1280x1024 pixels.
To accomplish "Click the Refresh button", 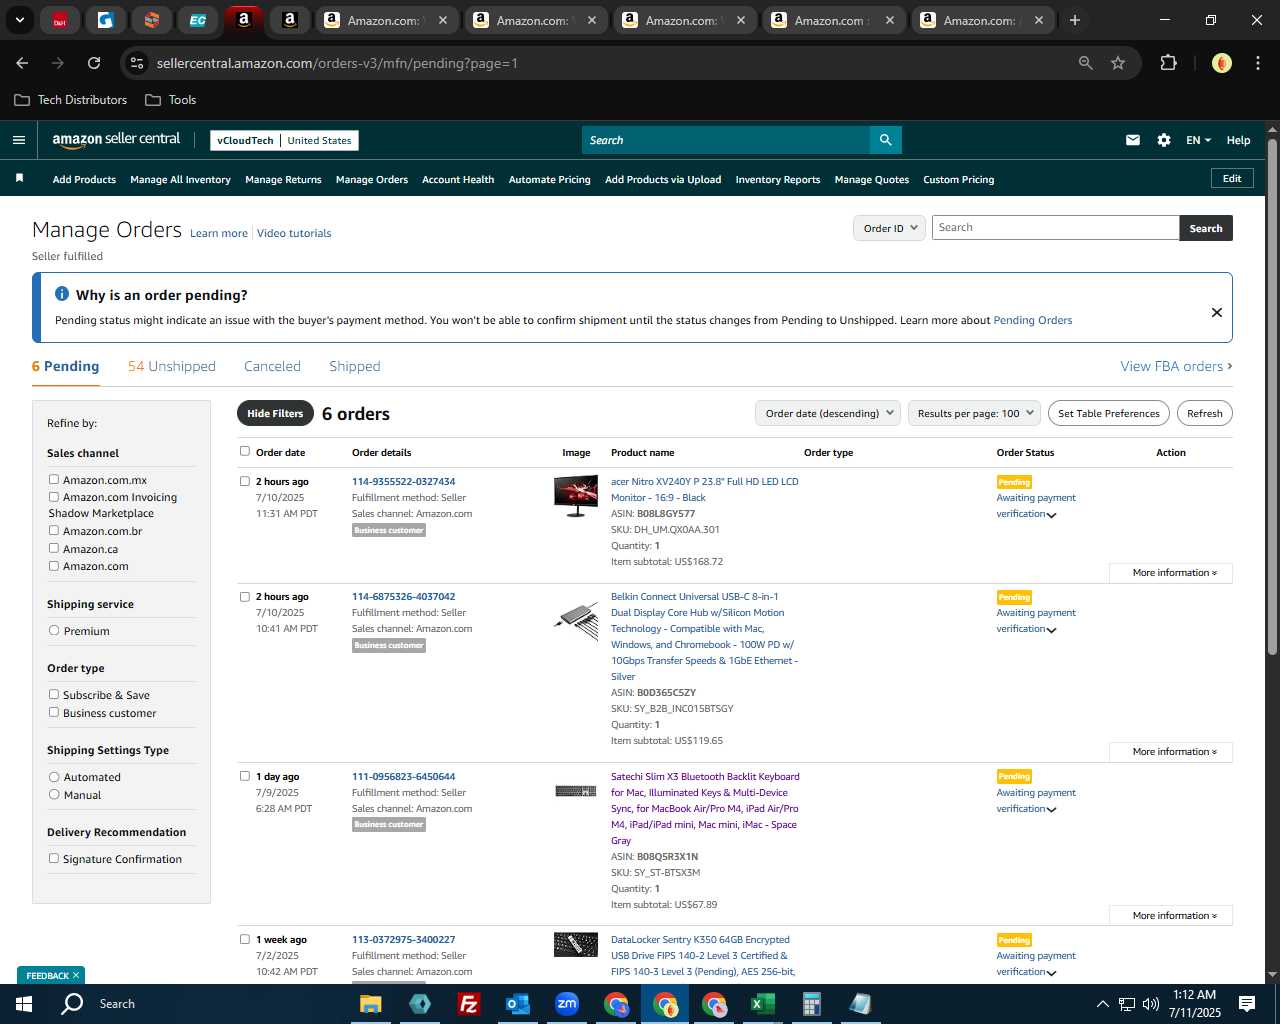I will [x=1204, y=413].
